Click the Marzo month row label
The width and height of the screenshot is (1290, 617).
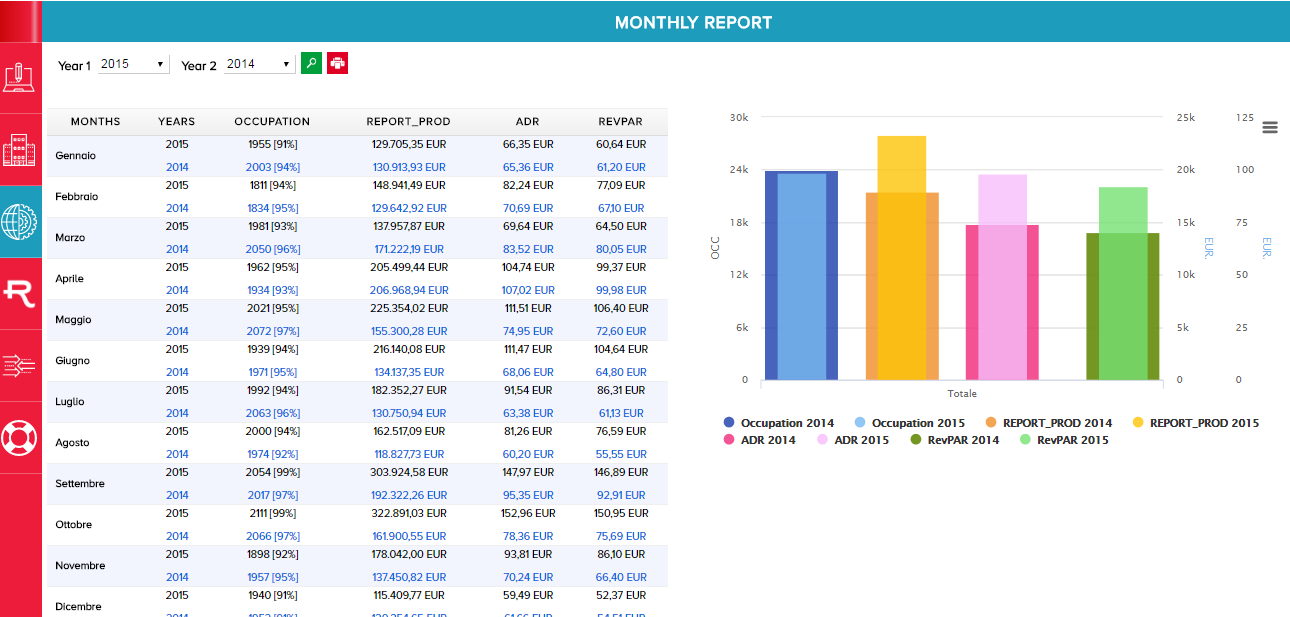pyautogui.click(x=70, y=238)
